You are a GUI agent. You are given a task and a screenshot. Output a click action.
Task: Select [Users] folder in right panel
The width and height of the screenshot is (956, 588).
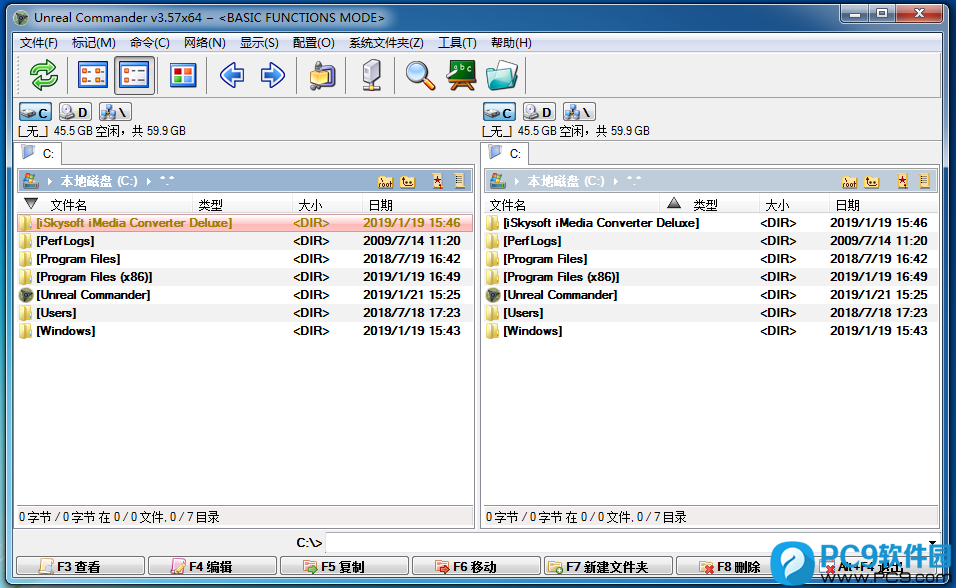pos(712,313)
